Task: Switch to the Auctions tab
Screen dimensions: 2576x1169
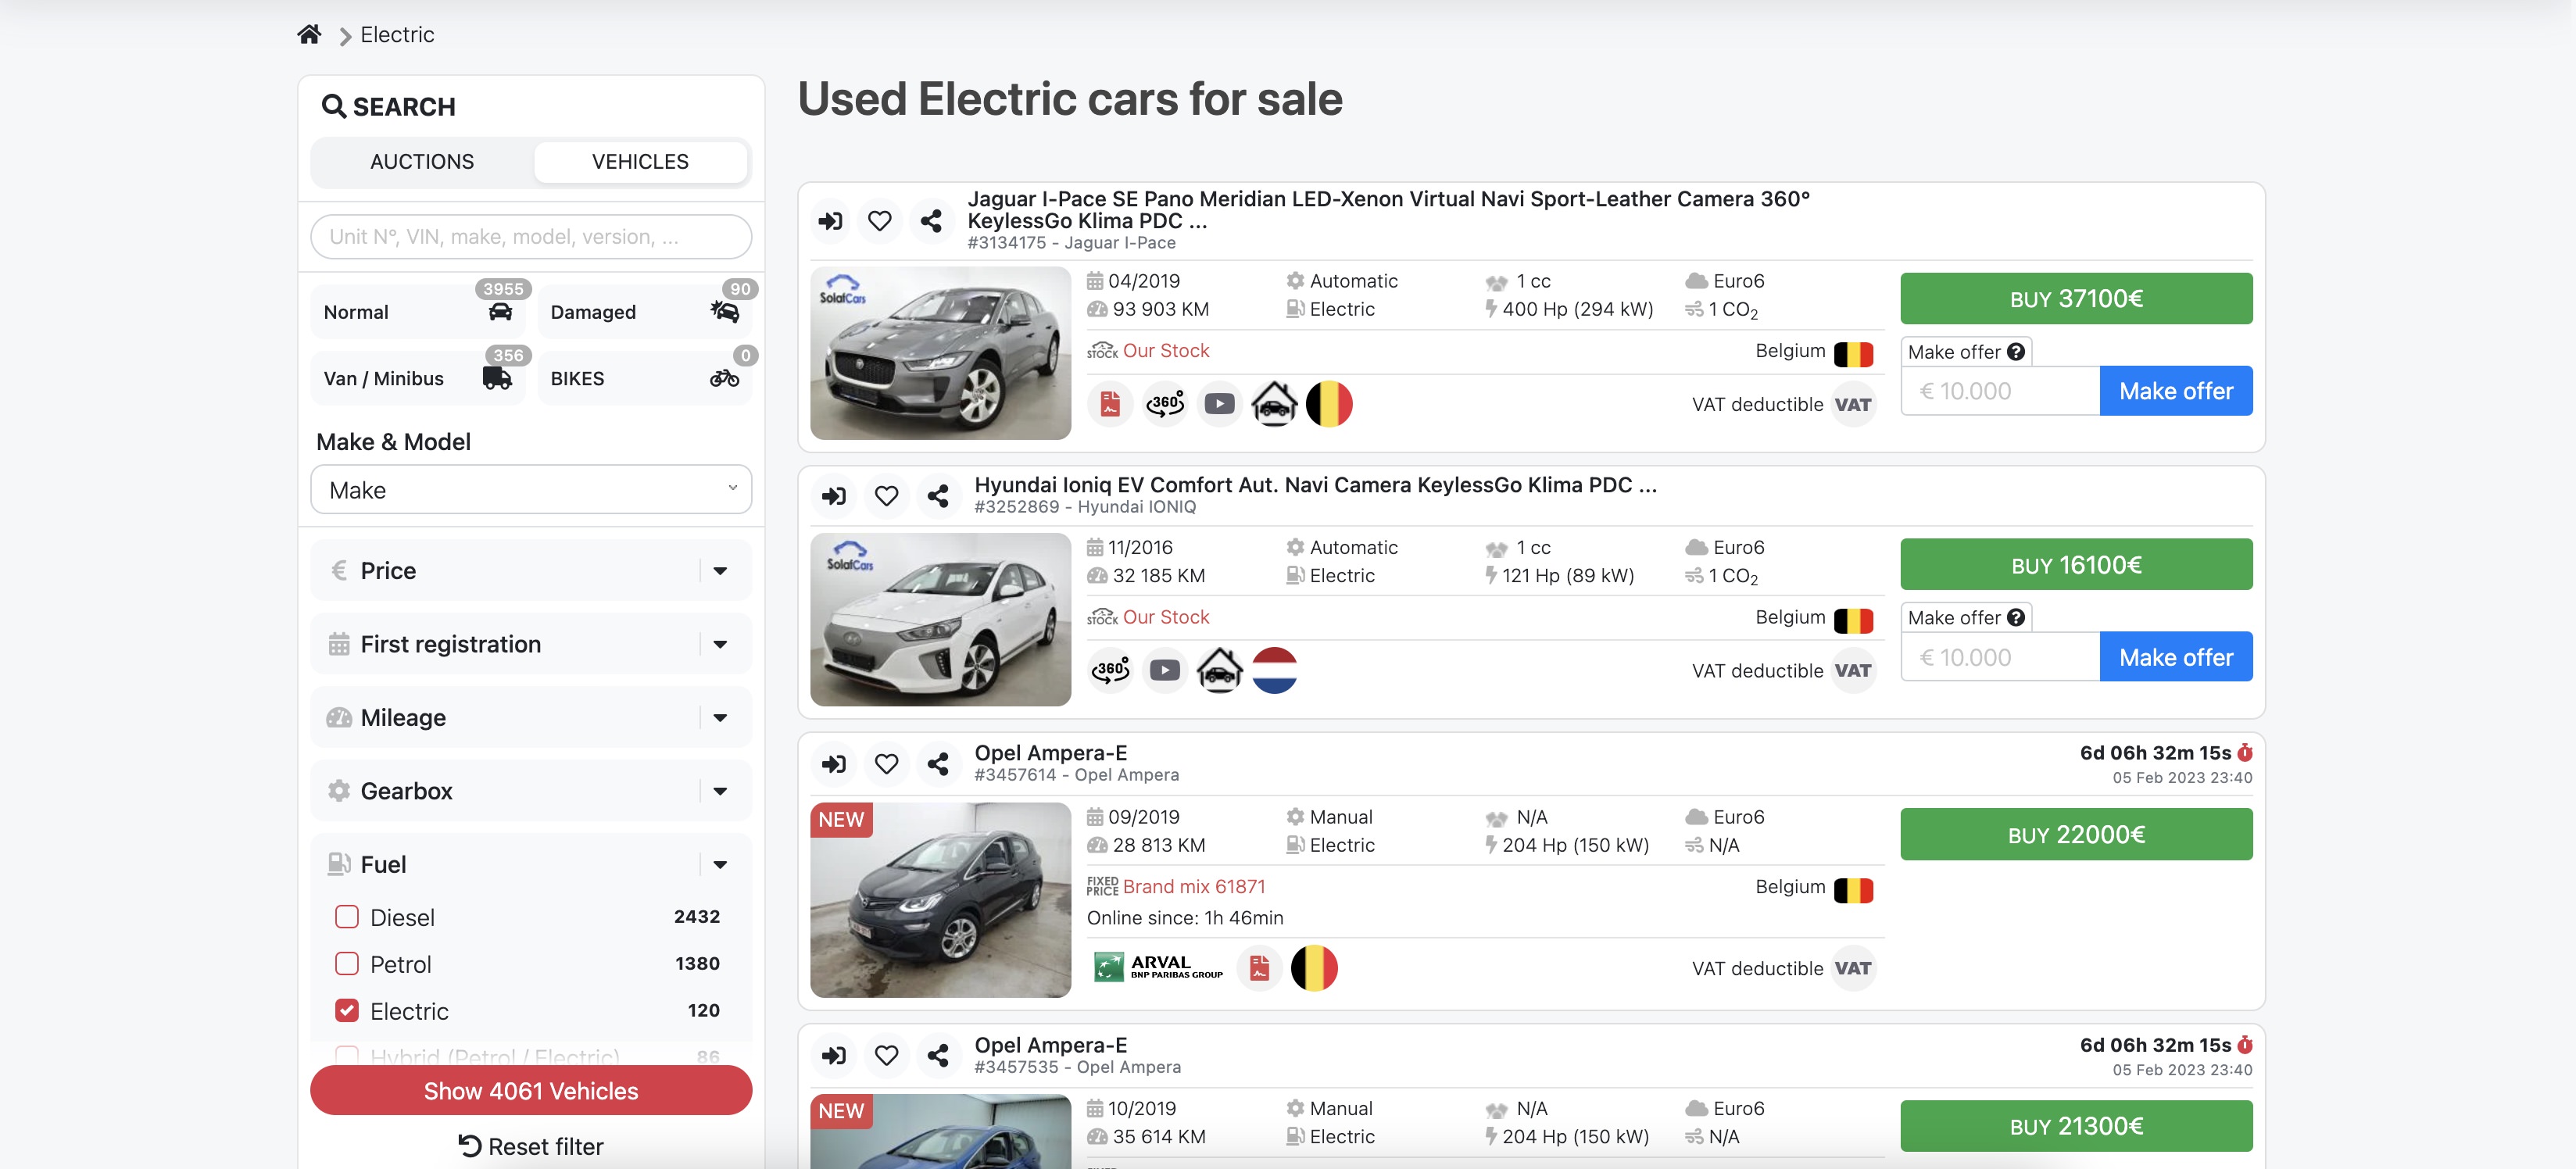Action: tap(422, 161)
